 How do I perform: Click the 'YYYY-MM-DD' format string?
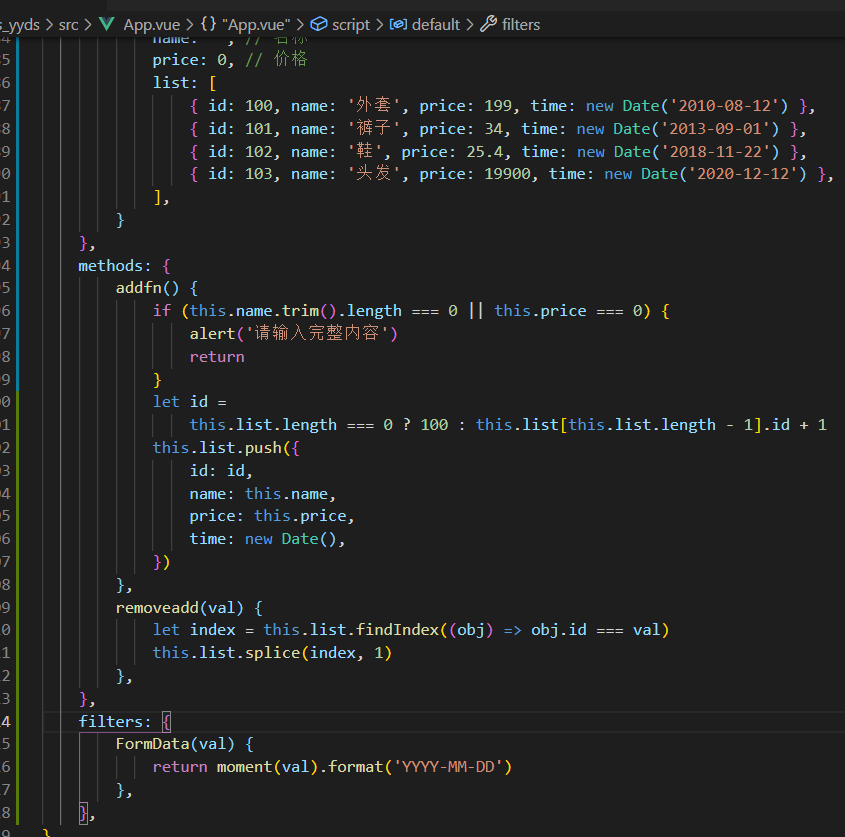point(448,767)
